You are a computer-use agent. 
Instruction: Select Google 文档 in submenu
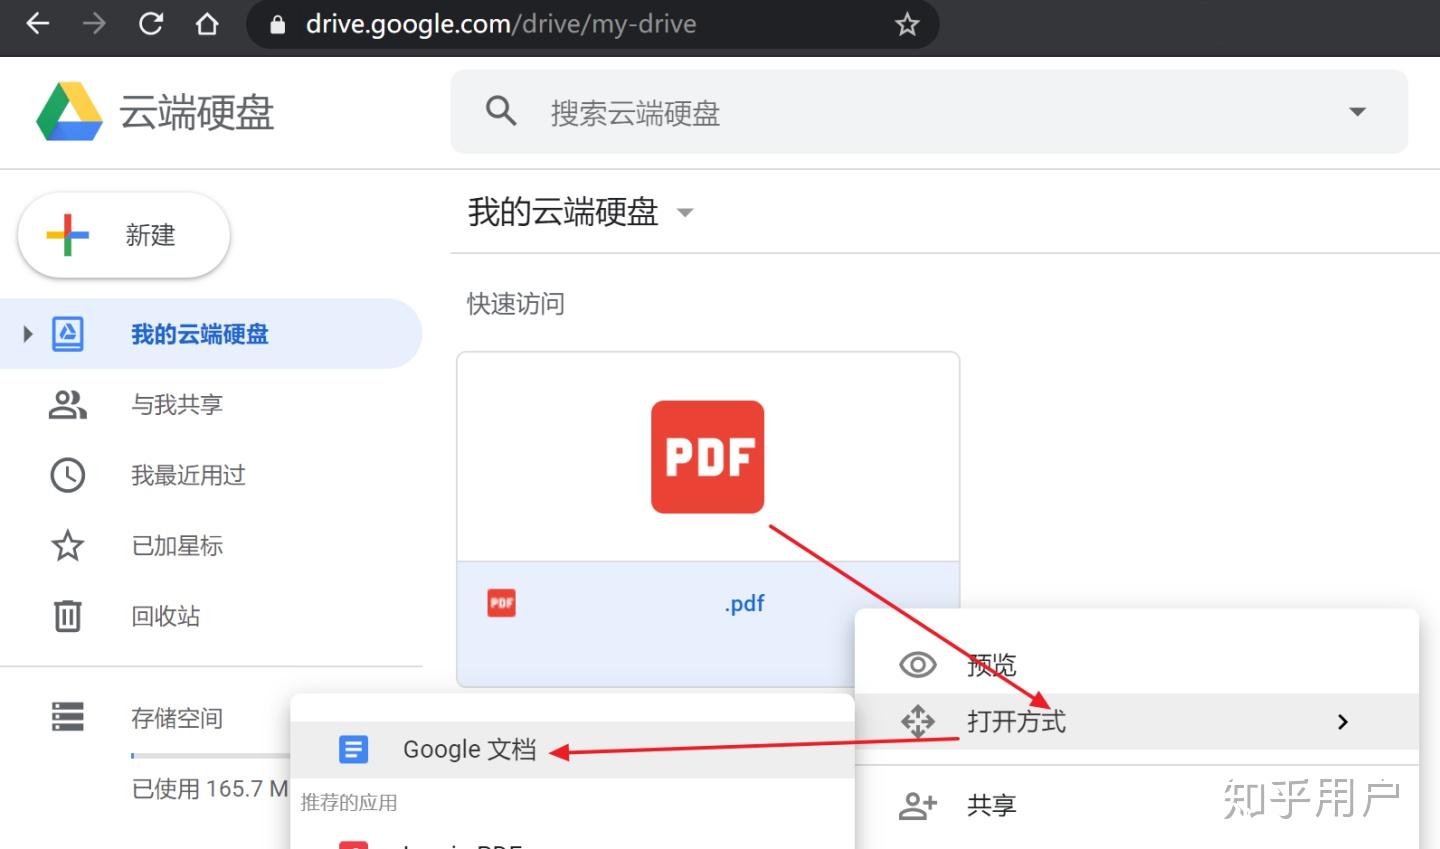pyautogui.click(x=572, y=750)
